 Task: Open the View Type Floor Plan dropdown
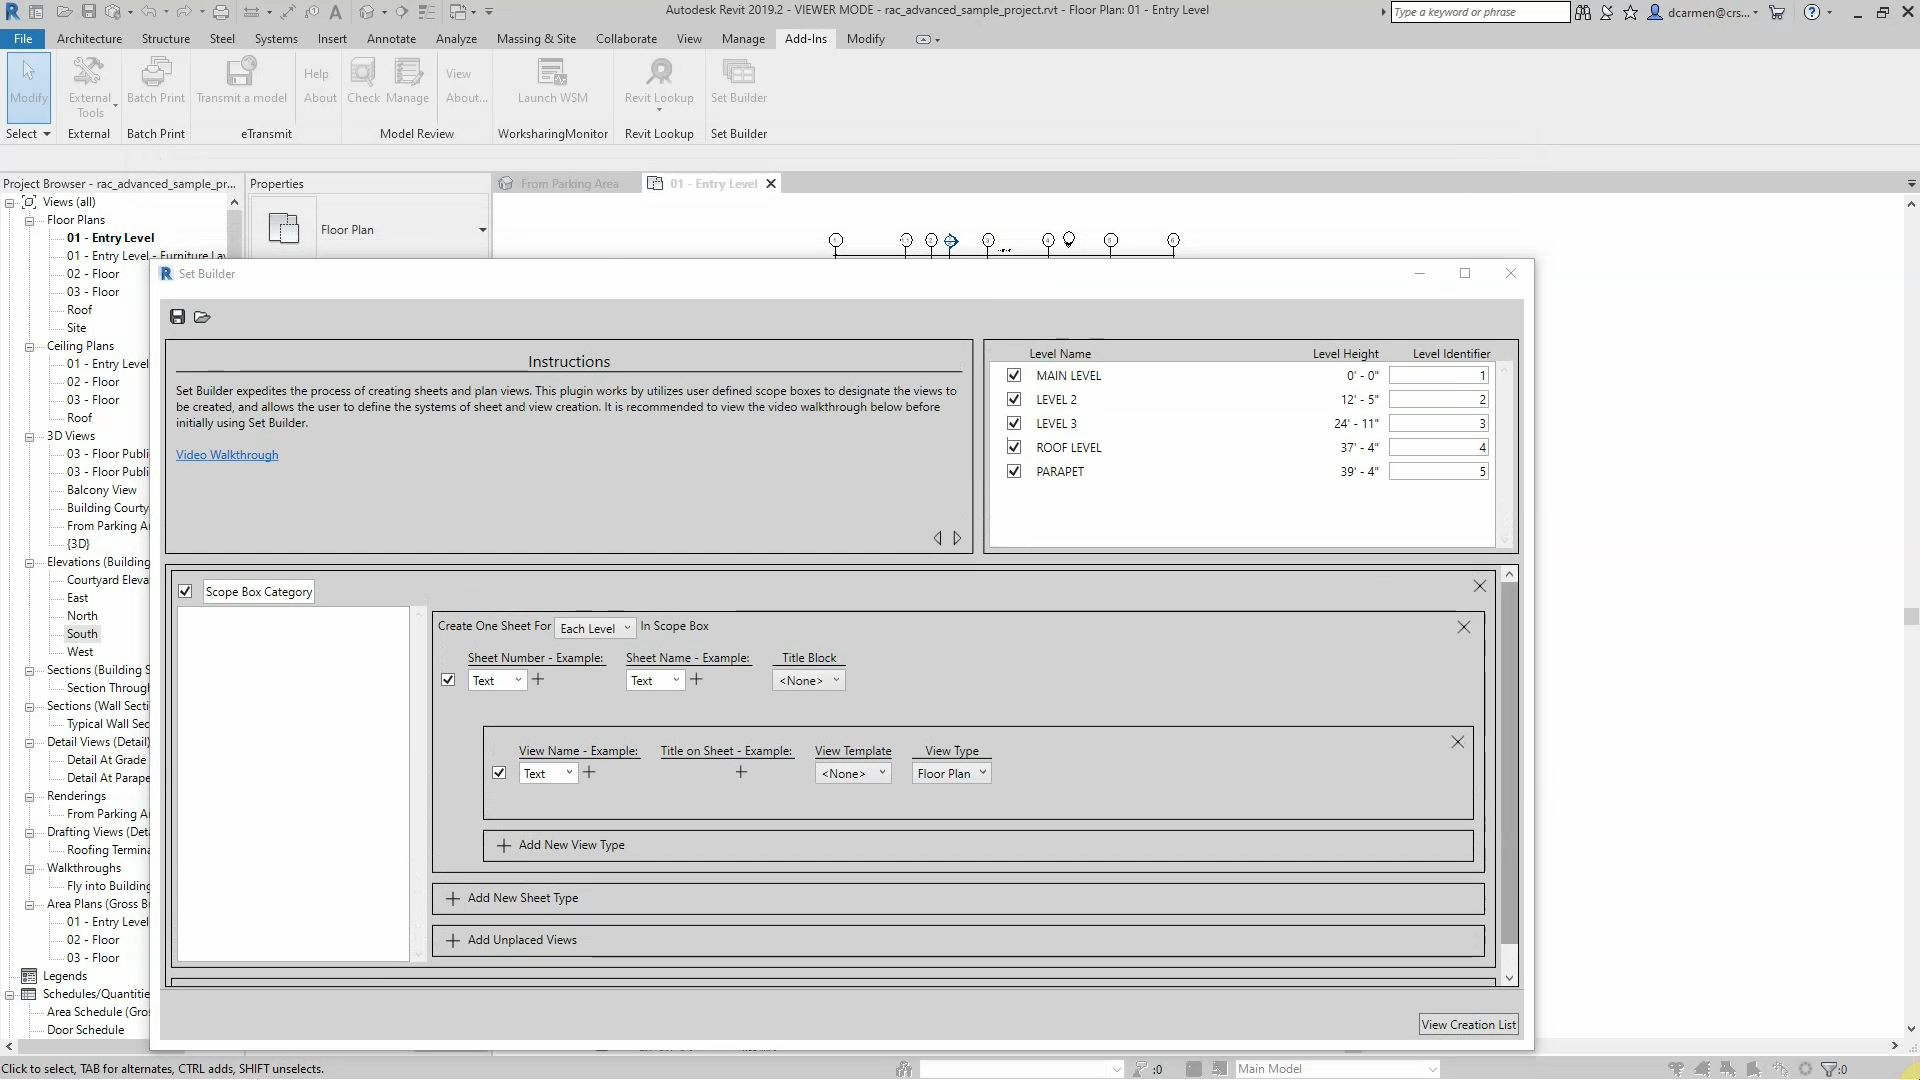[x=952, y=774]
